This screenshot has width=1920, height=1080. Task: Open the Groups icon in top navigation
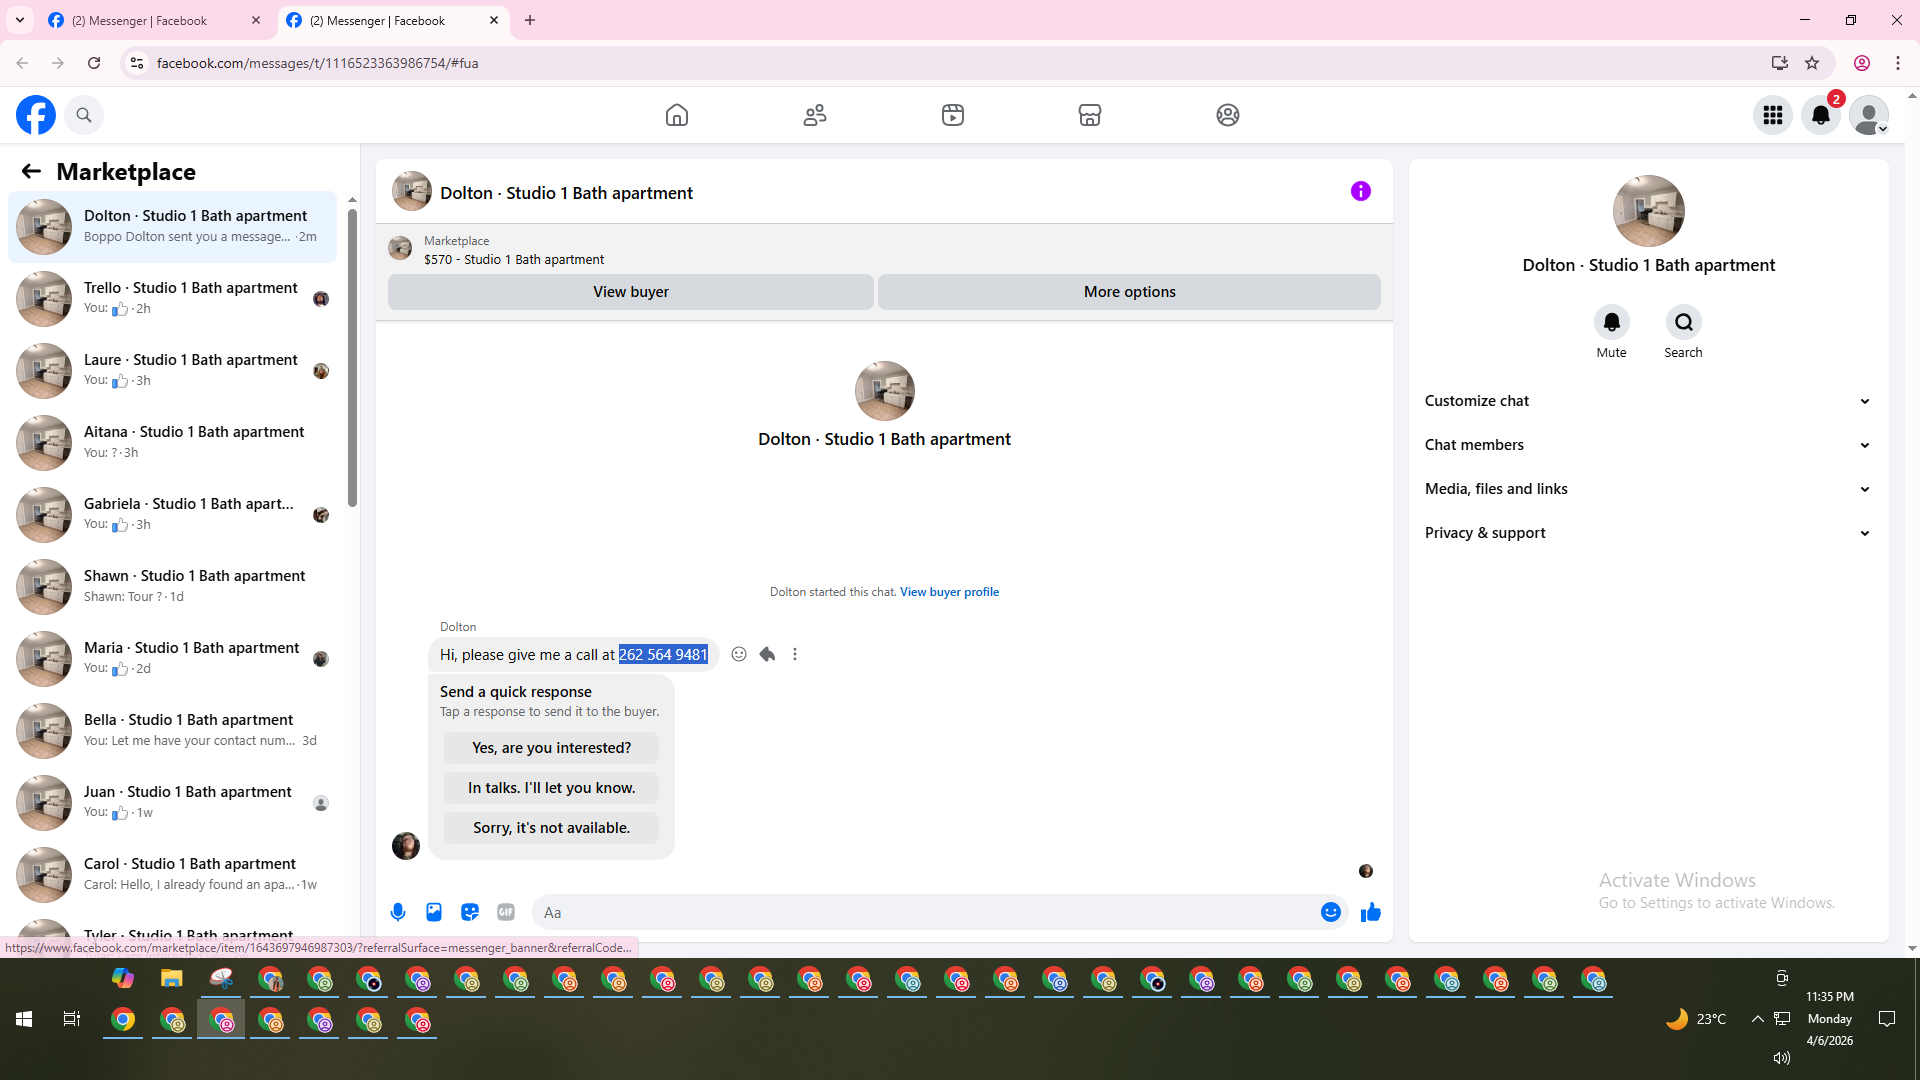[x=1228, y=115]
